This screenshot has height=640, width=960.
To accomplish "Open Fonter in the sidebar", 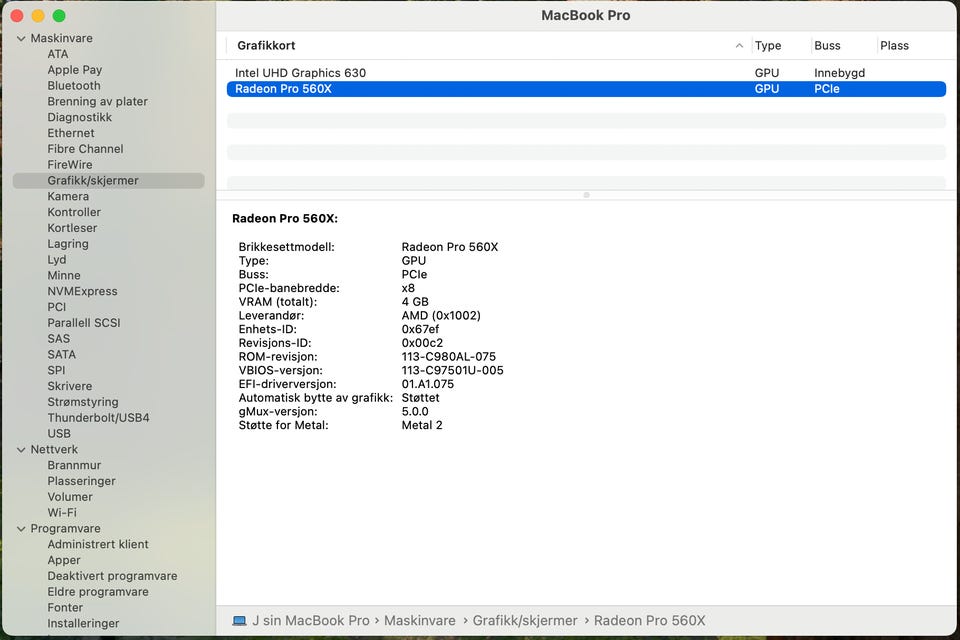I will (x=65, y=608).
